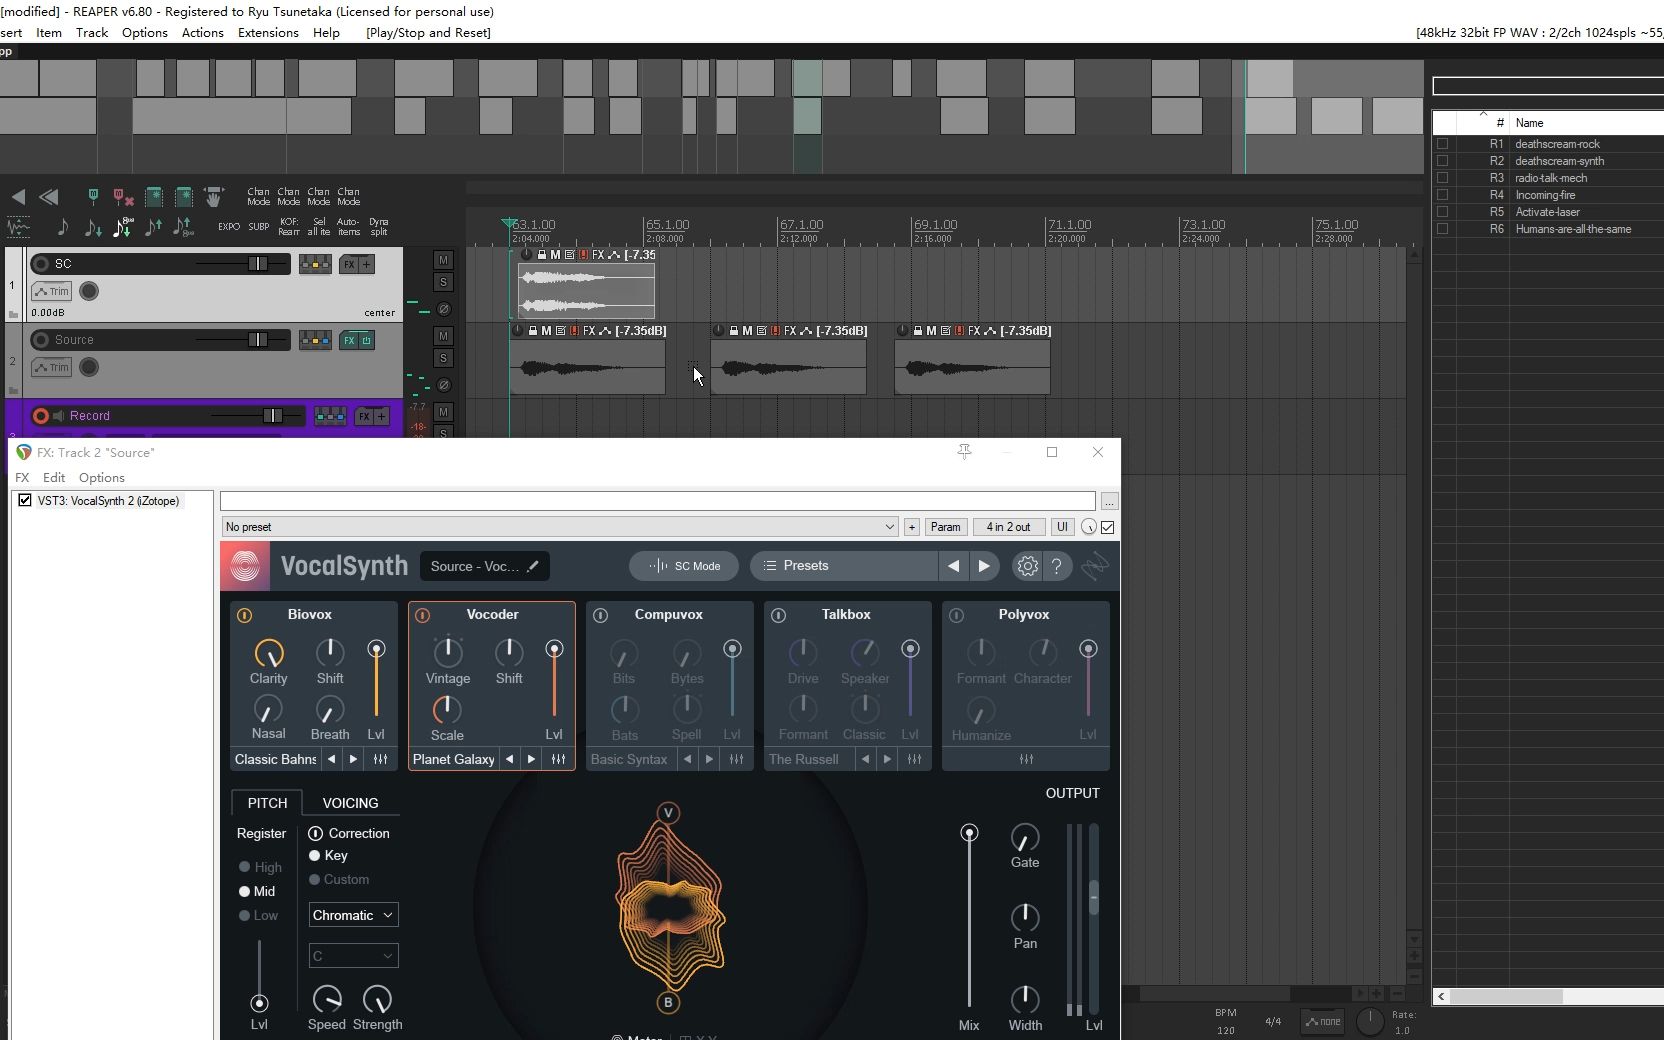The image size is (1664, 1040).
Task: Open Vocoder advanced settings sliders icon
Action: [558, 759]
